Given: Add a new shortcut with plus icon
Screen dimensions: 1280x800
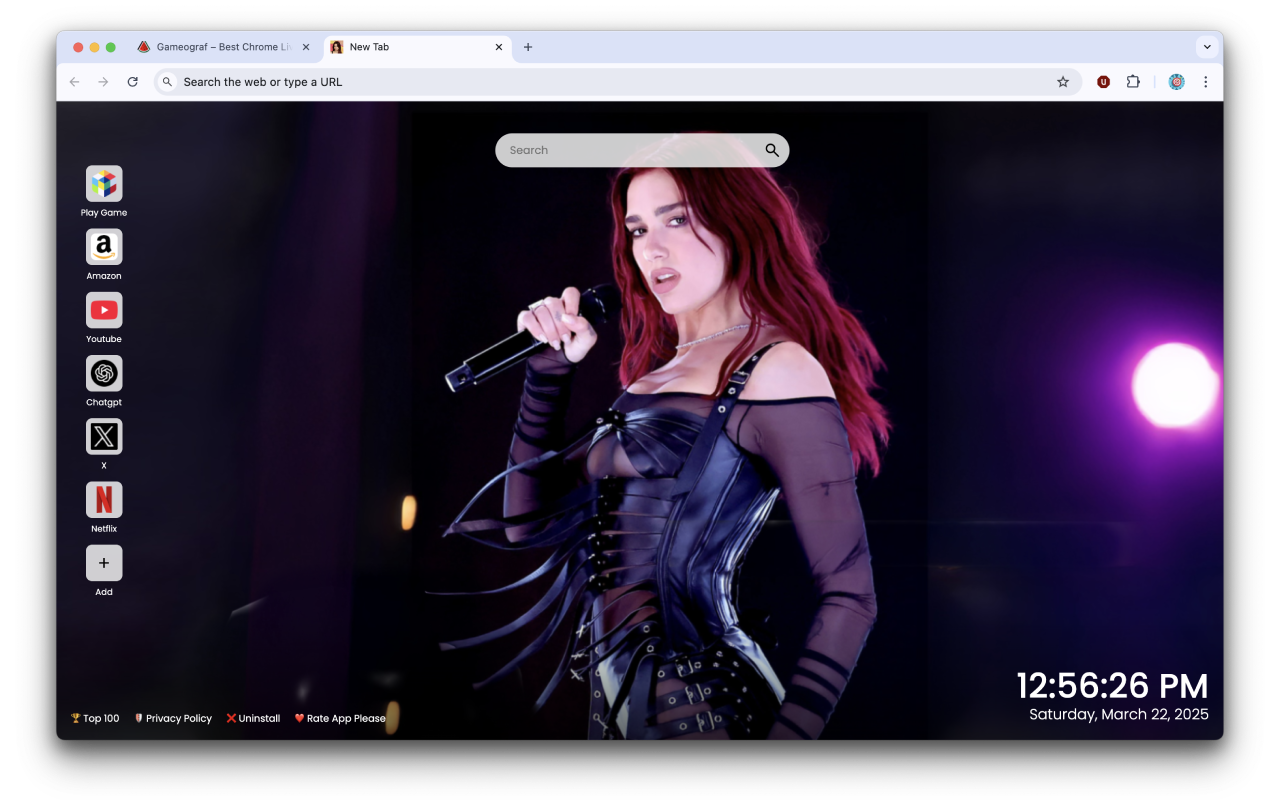Looking at the screenshot, I should click(x=104, y=563).
